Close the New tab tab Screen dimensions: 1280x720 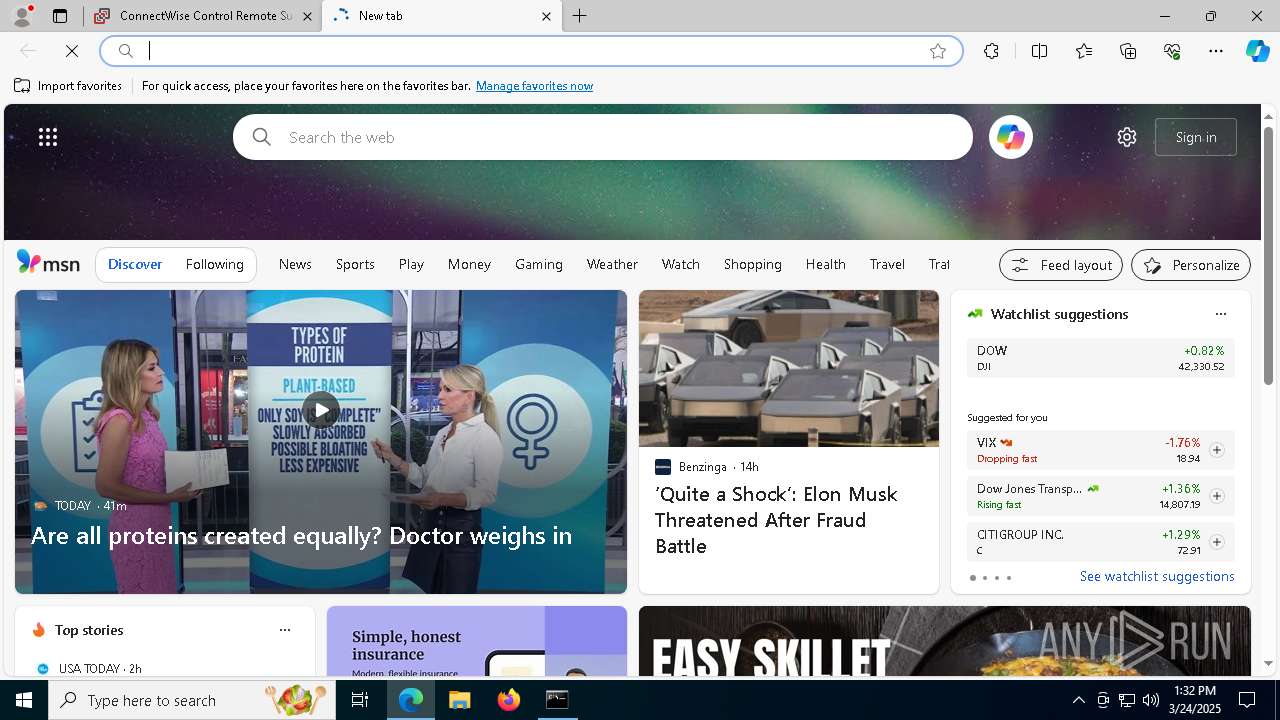pos(546,16)
